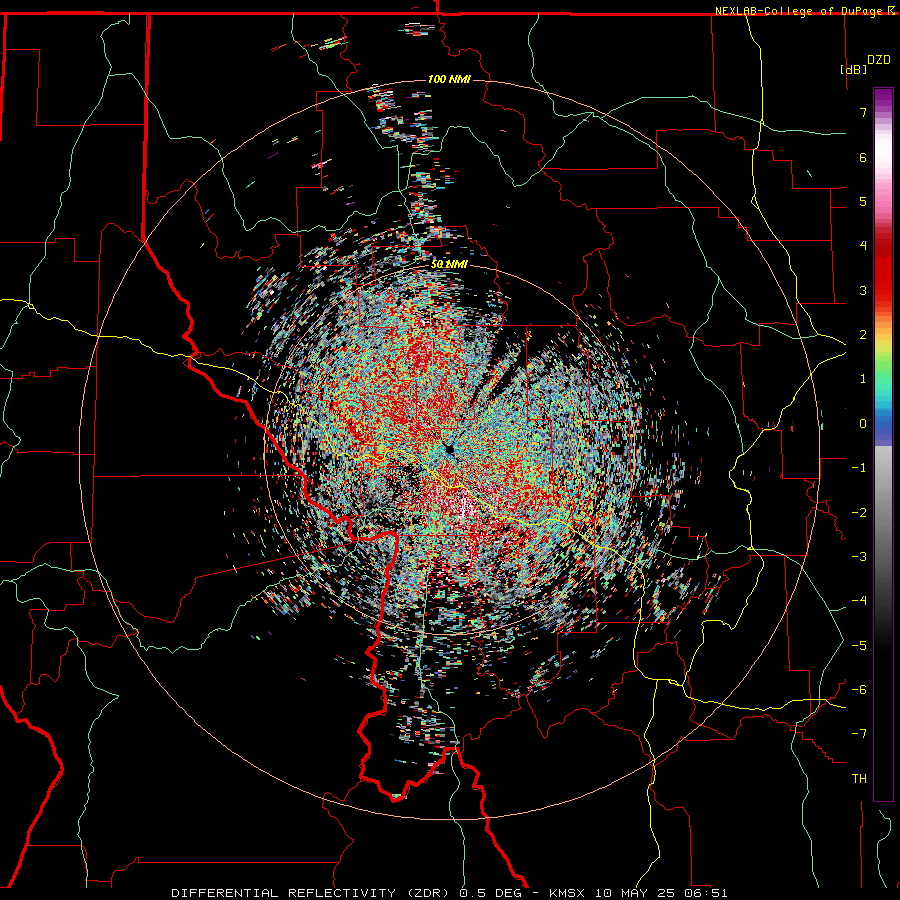This screenshot has height=900, width=900.
Task: Click the TH threshold label on the legend
Action: coord(859,779)
